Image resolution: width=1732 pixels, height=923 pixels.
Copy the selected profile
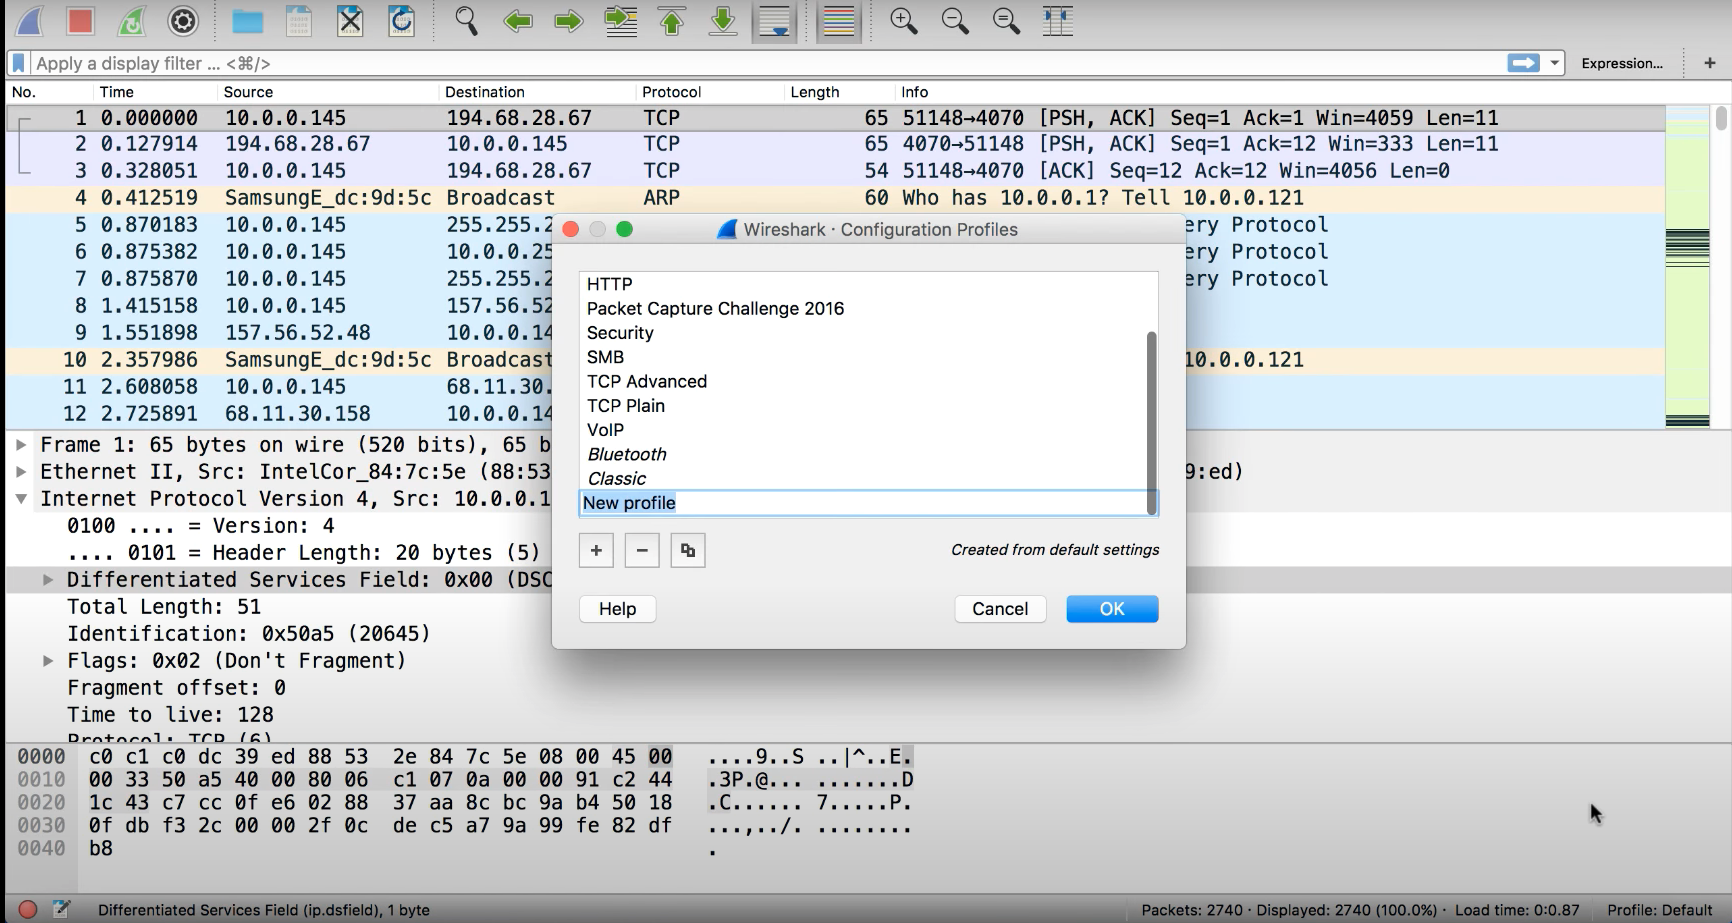(x=688, y=550)
